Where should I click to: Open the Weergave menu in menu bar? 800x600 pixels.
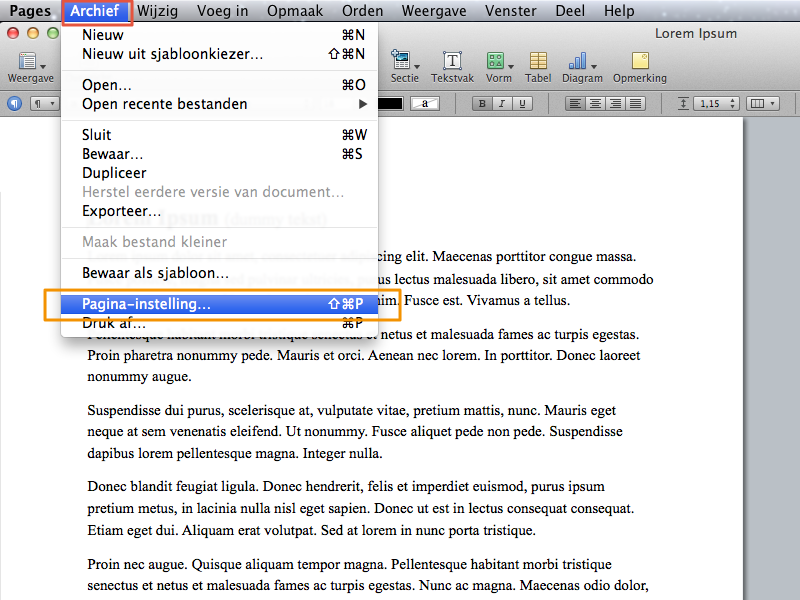click(x=434, y=11)
